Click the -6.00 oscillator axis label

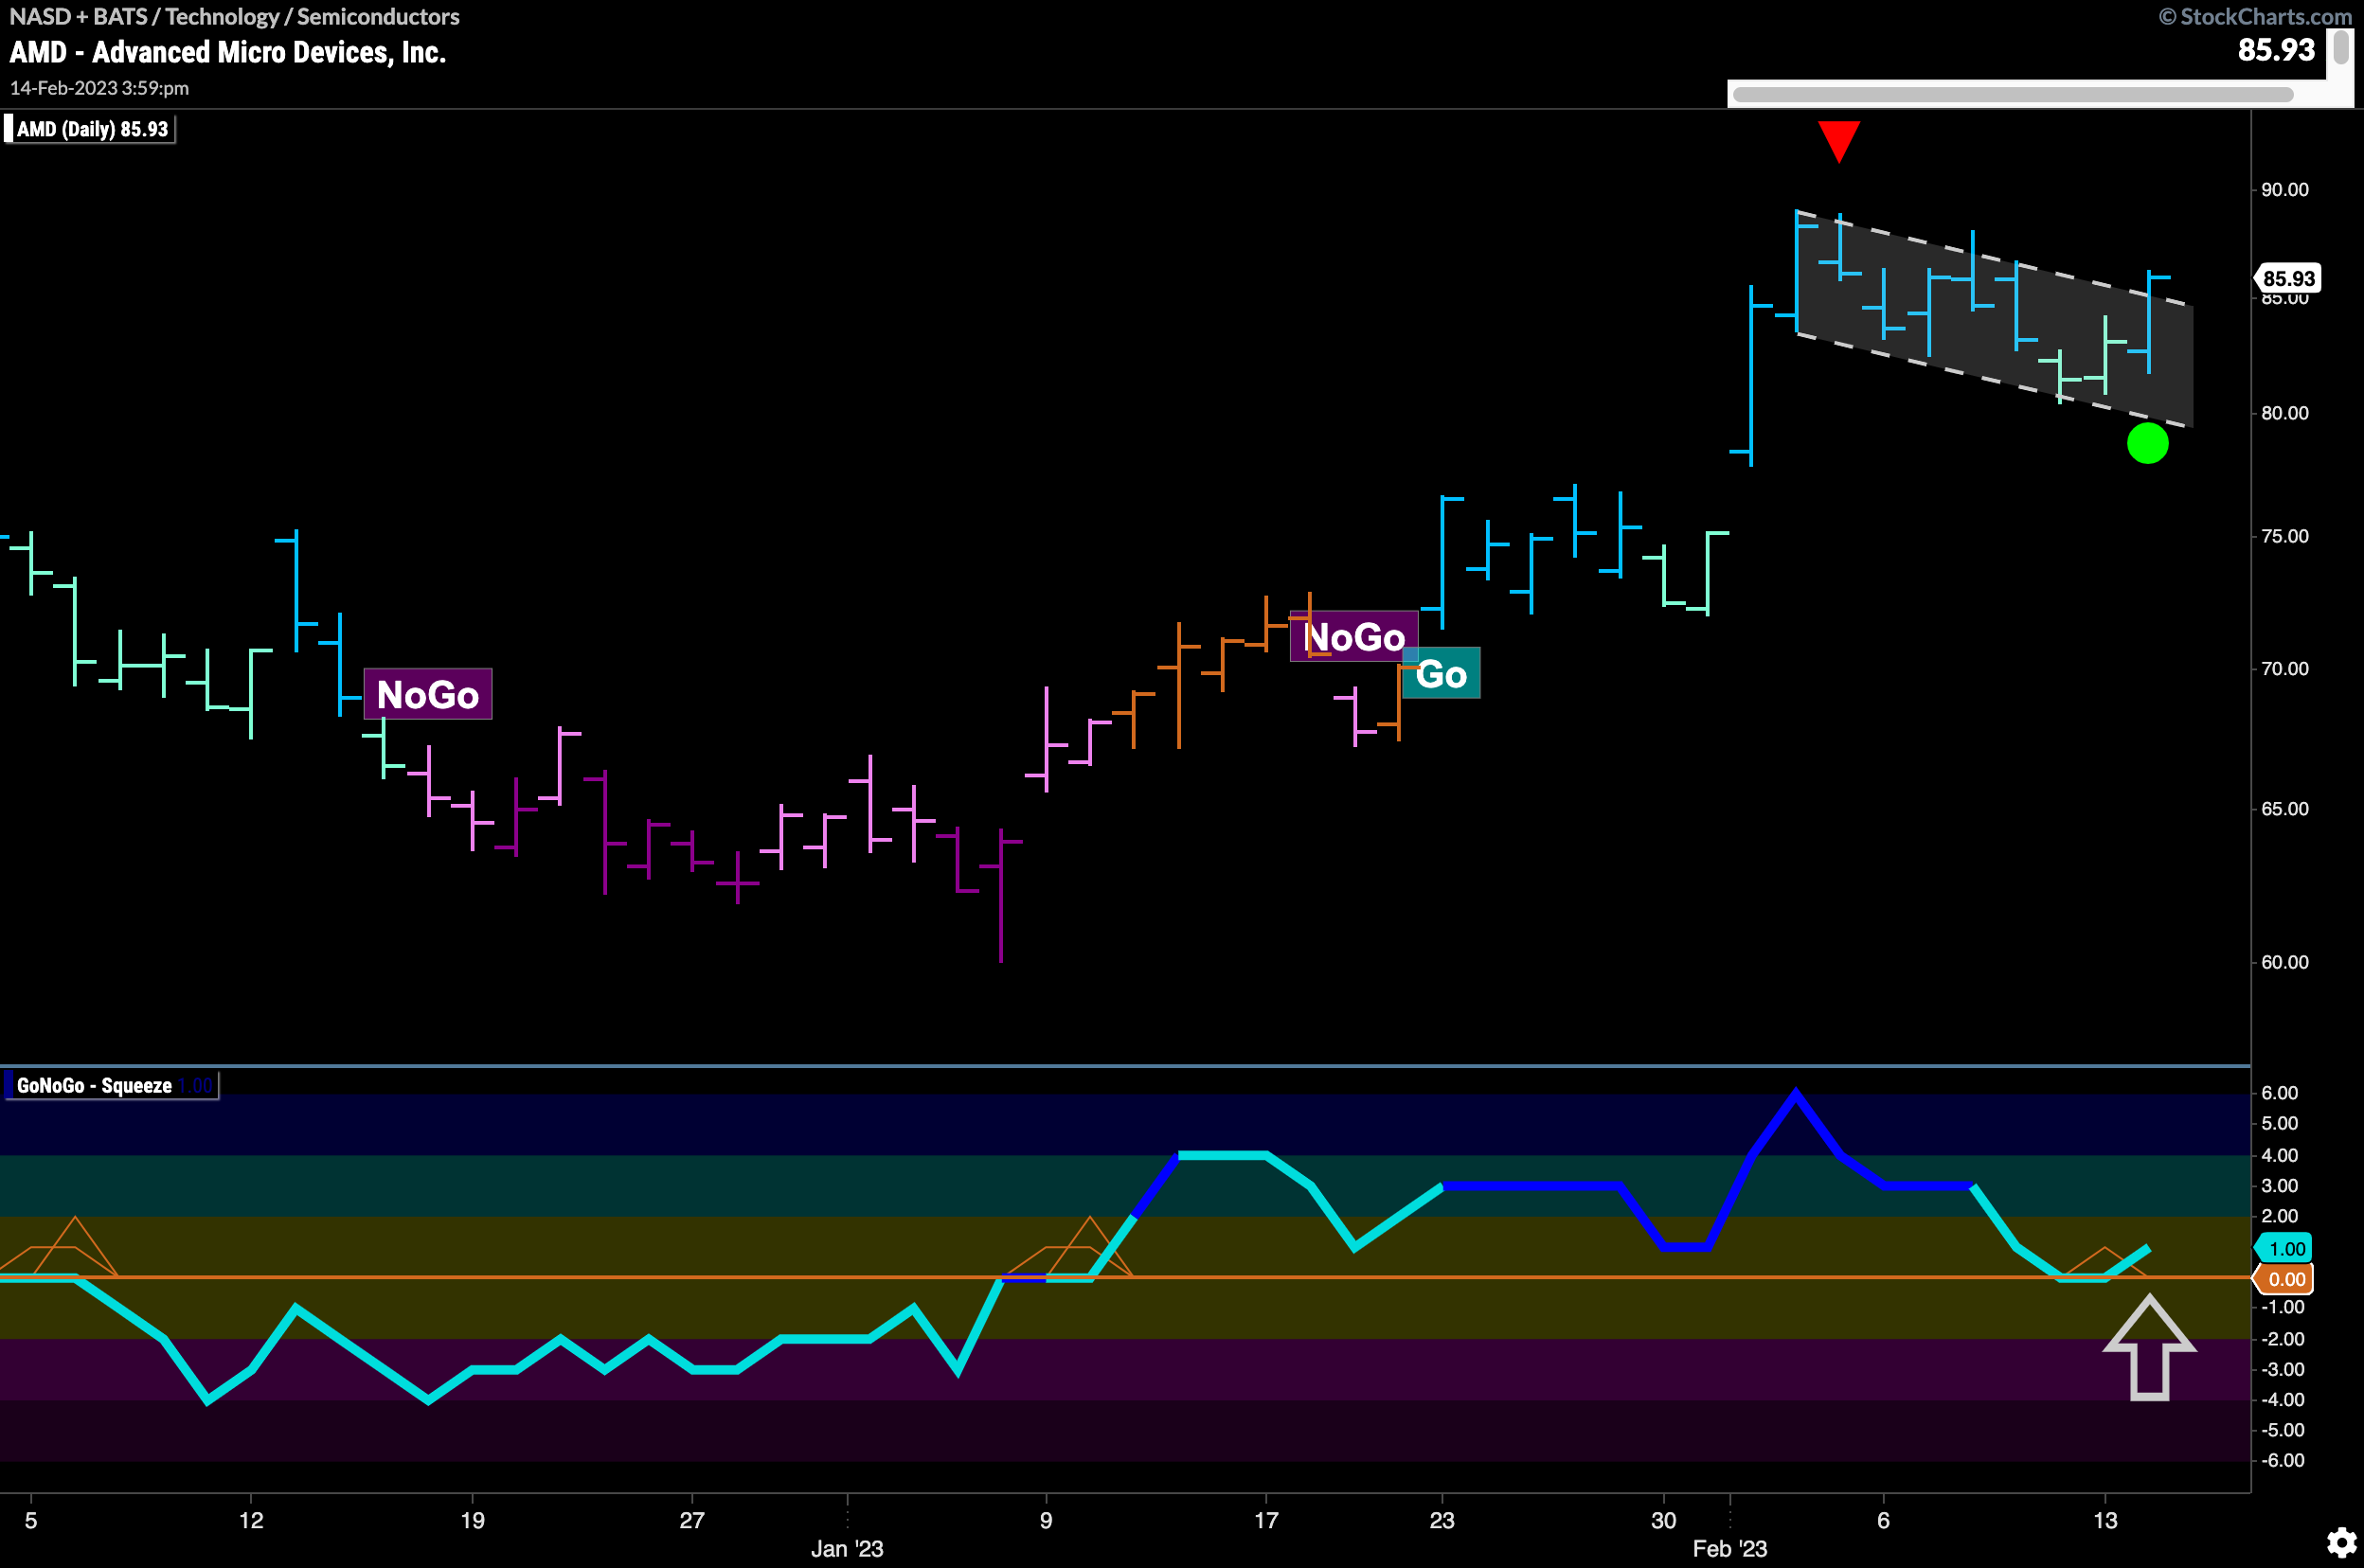pyautogui.click(x=2283, y=1460)
